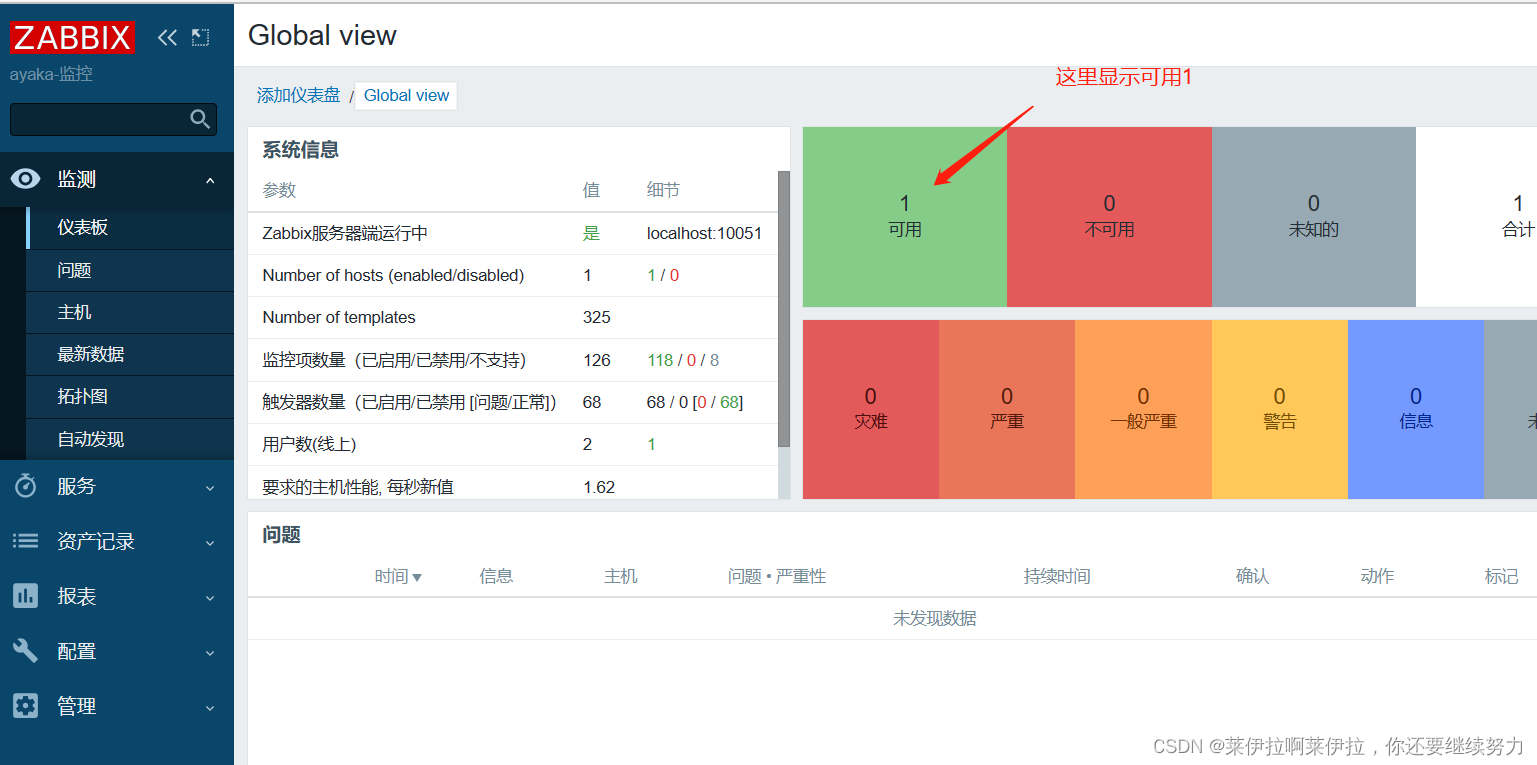
Task: Click the 确认 column header
Action: pos(1252,576)
